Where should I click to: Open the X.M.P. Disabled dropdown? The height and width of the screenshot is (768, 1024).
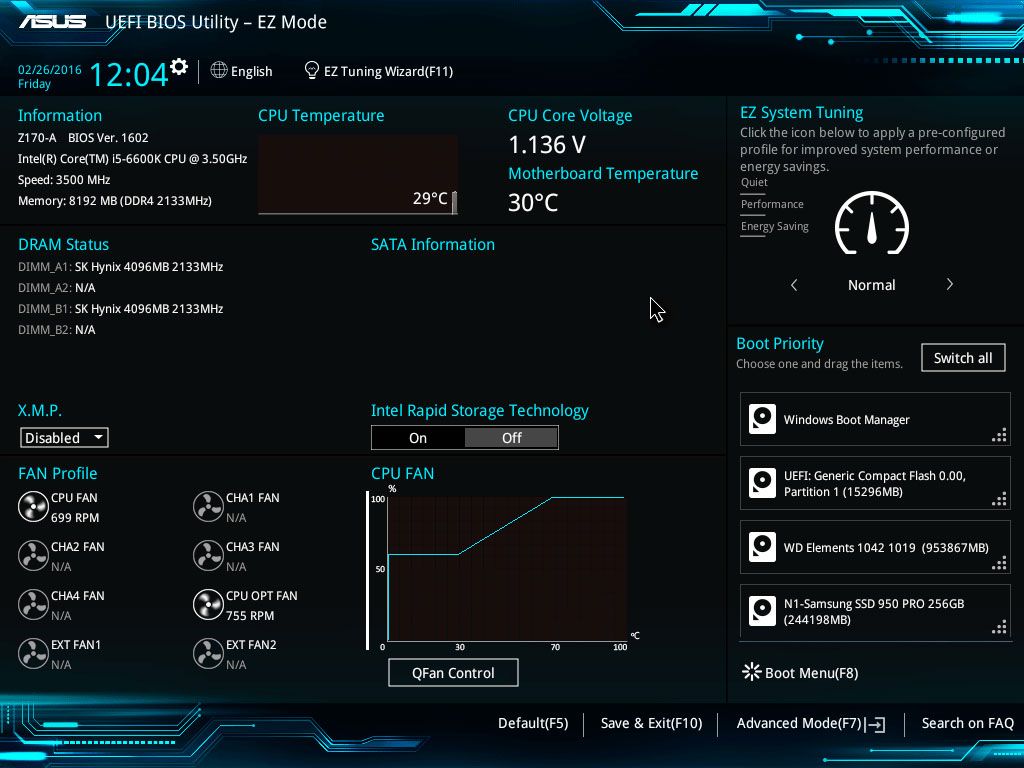64,438
